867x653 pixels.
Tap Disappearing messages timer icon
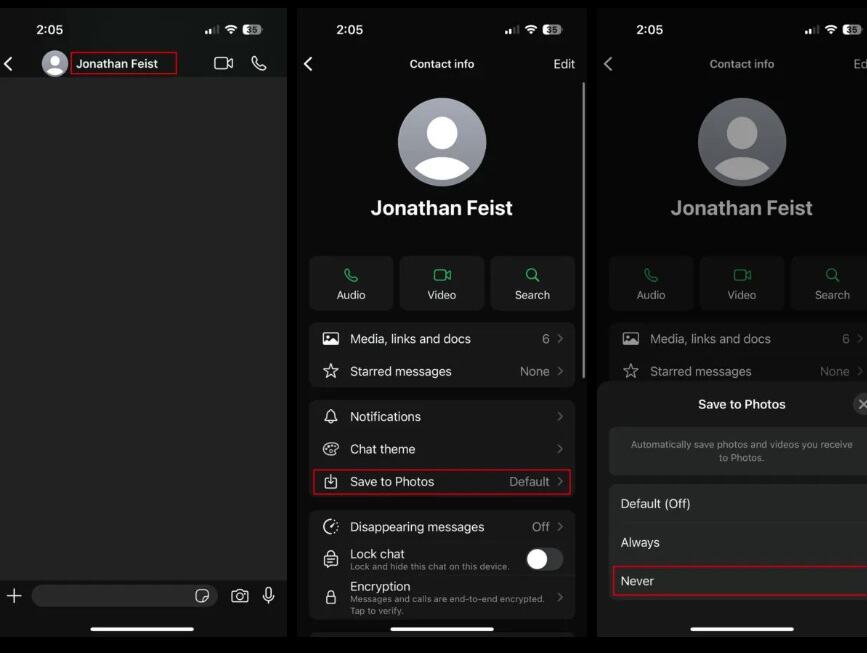331,527
